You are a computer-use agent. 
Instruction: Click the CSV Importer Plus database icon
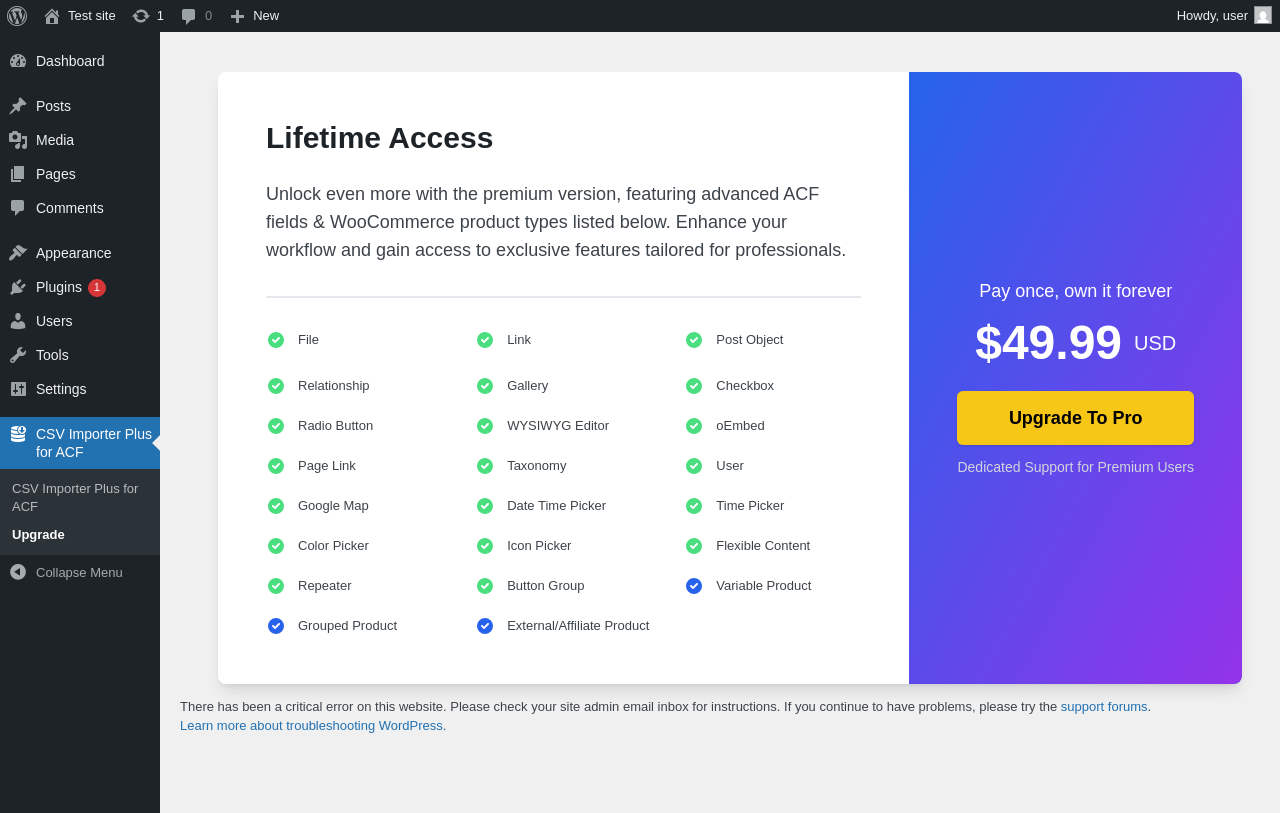pos(18,434)
